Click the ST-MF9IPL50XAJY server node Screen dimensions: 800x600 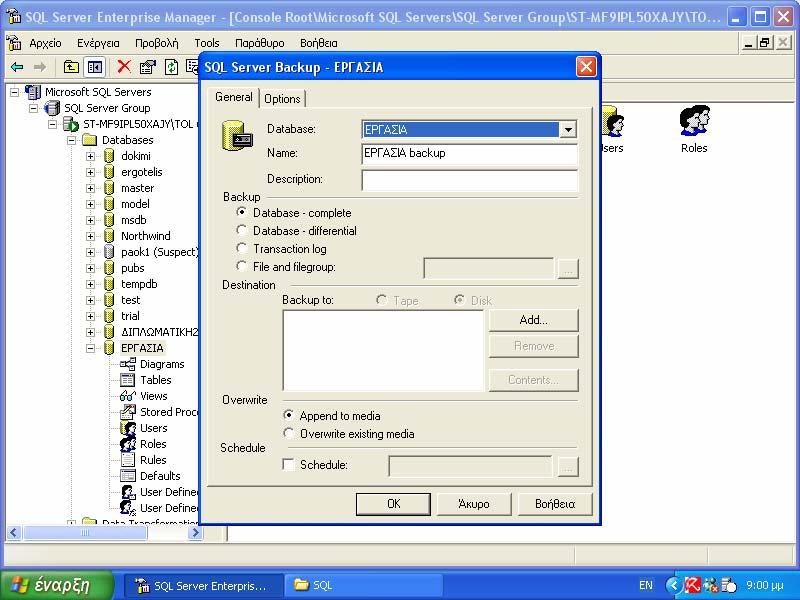pos(138,124)
